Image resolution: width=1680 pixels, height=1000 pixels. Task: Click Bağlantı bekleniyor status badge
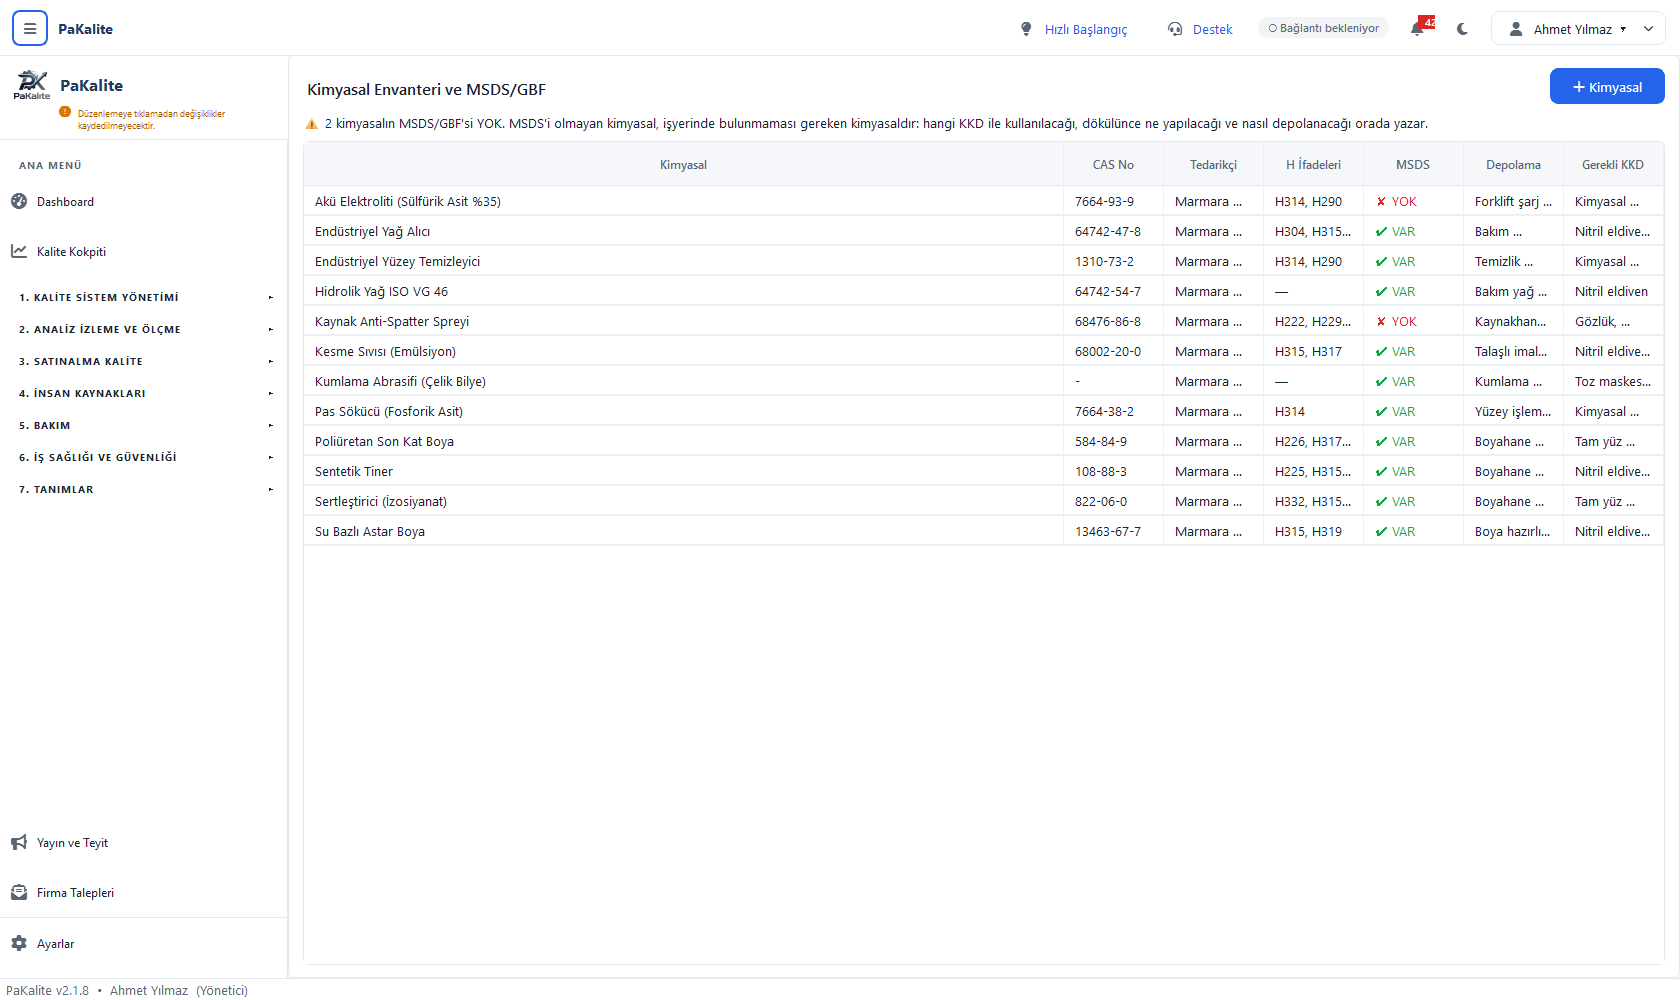click(1324, 28)
